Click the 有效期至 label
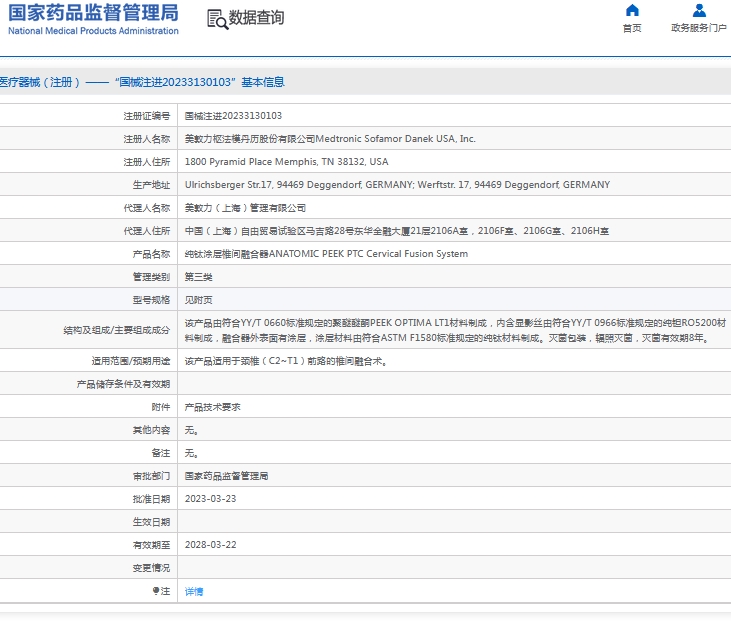 (x=151, y=545)
